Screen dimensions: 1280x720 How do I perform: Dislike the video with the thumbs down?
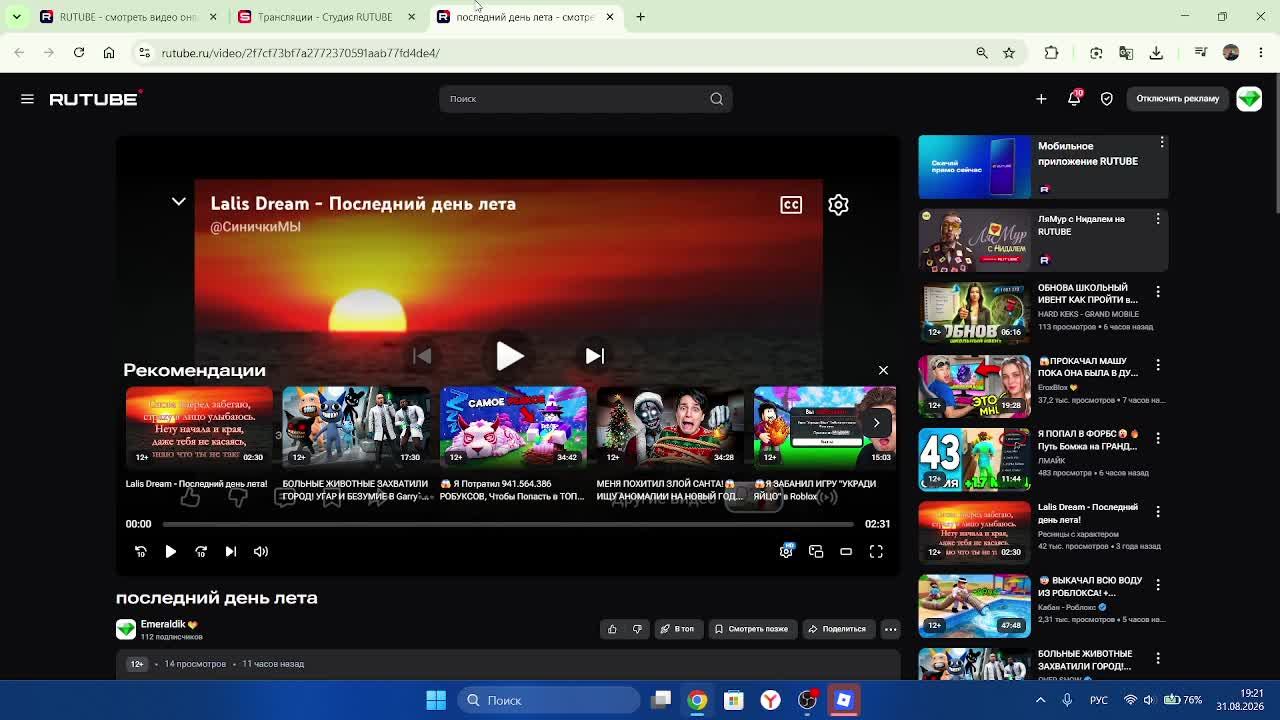[x=637, y=629]
